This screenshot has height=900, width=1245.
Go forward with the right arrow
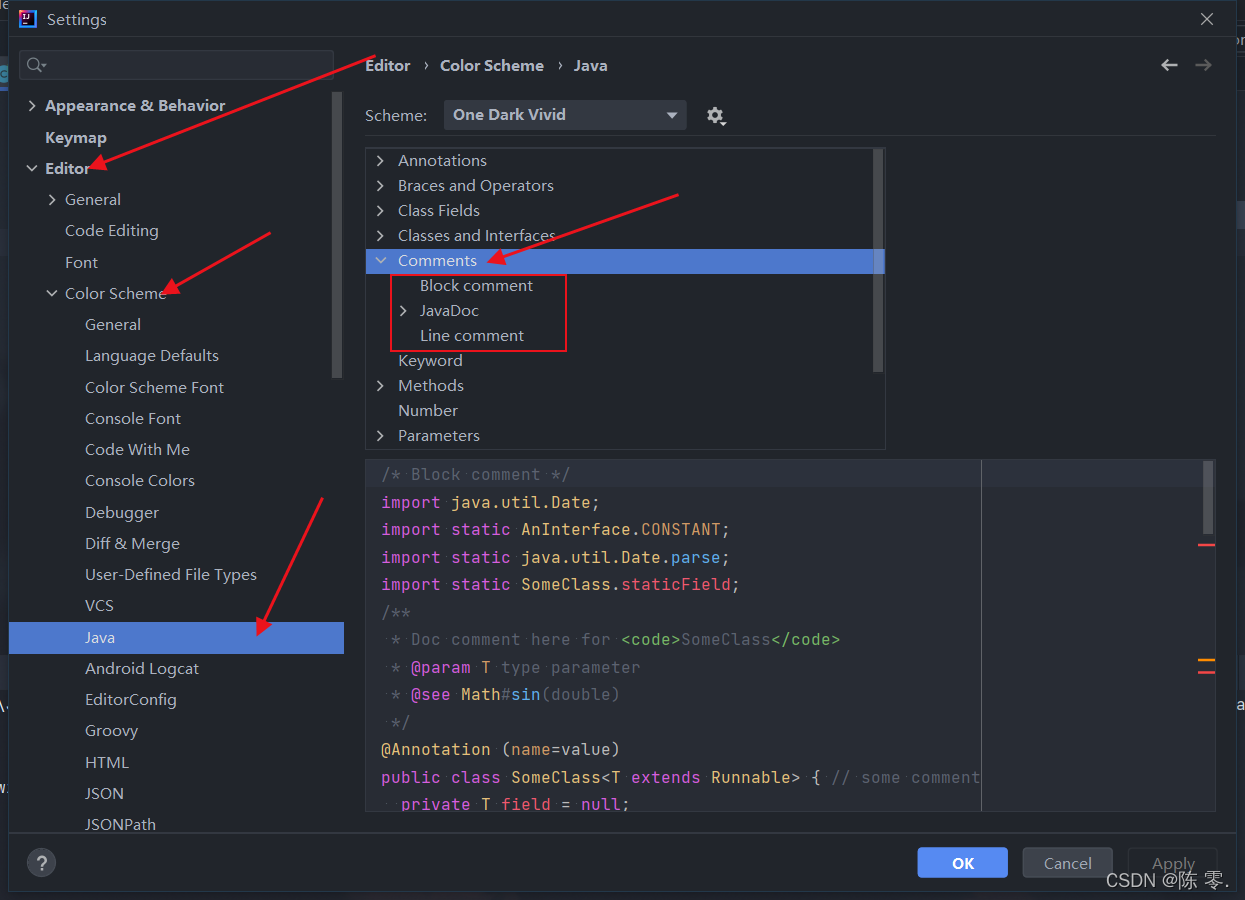click(1203, 65)
